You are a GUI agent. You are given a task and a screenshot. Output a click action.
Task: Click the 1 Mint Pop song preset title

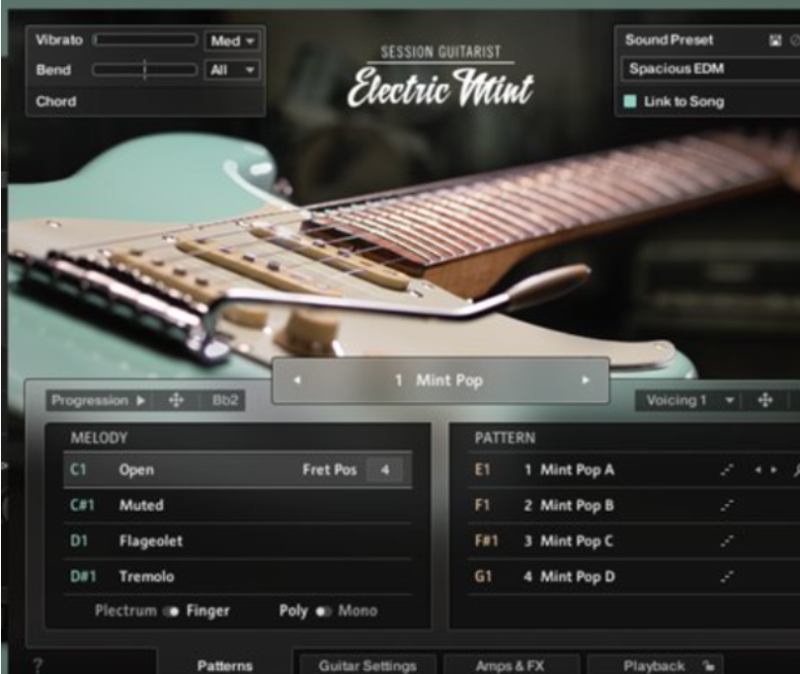point(440,381)
